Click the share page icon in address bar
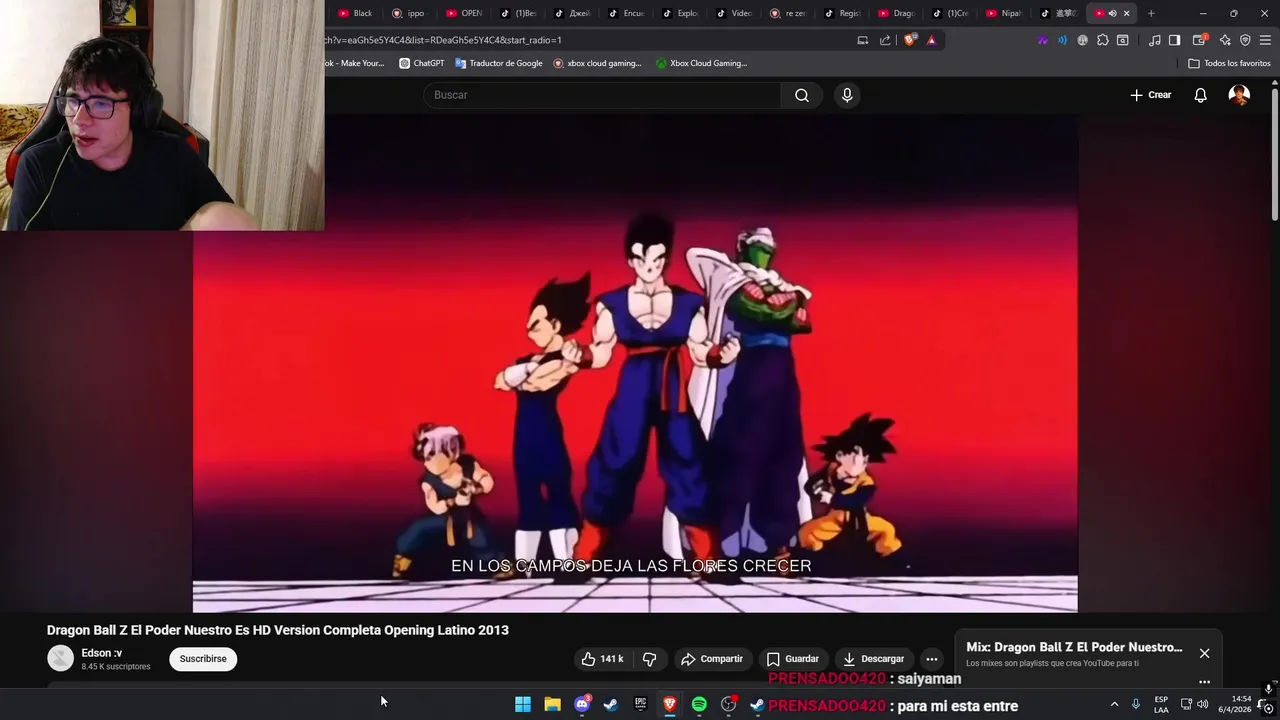This screenshot has width=1280, height=720. tap(885, 40)
